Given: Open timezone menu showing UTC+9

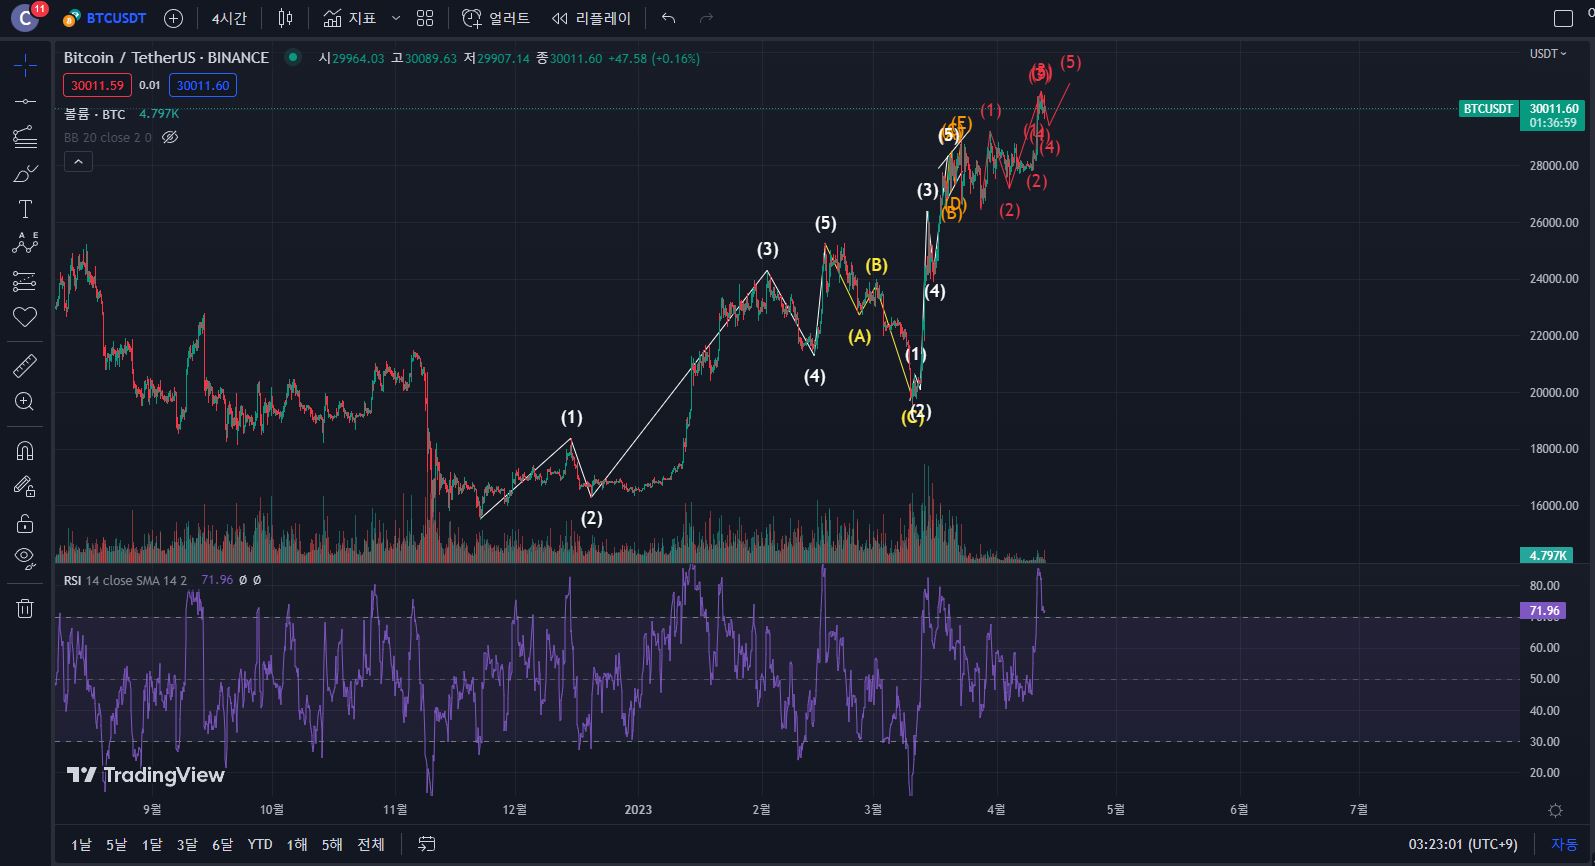Looking at the screenshot, I should (1463, 845).
